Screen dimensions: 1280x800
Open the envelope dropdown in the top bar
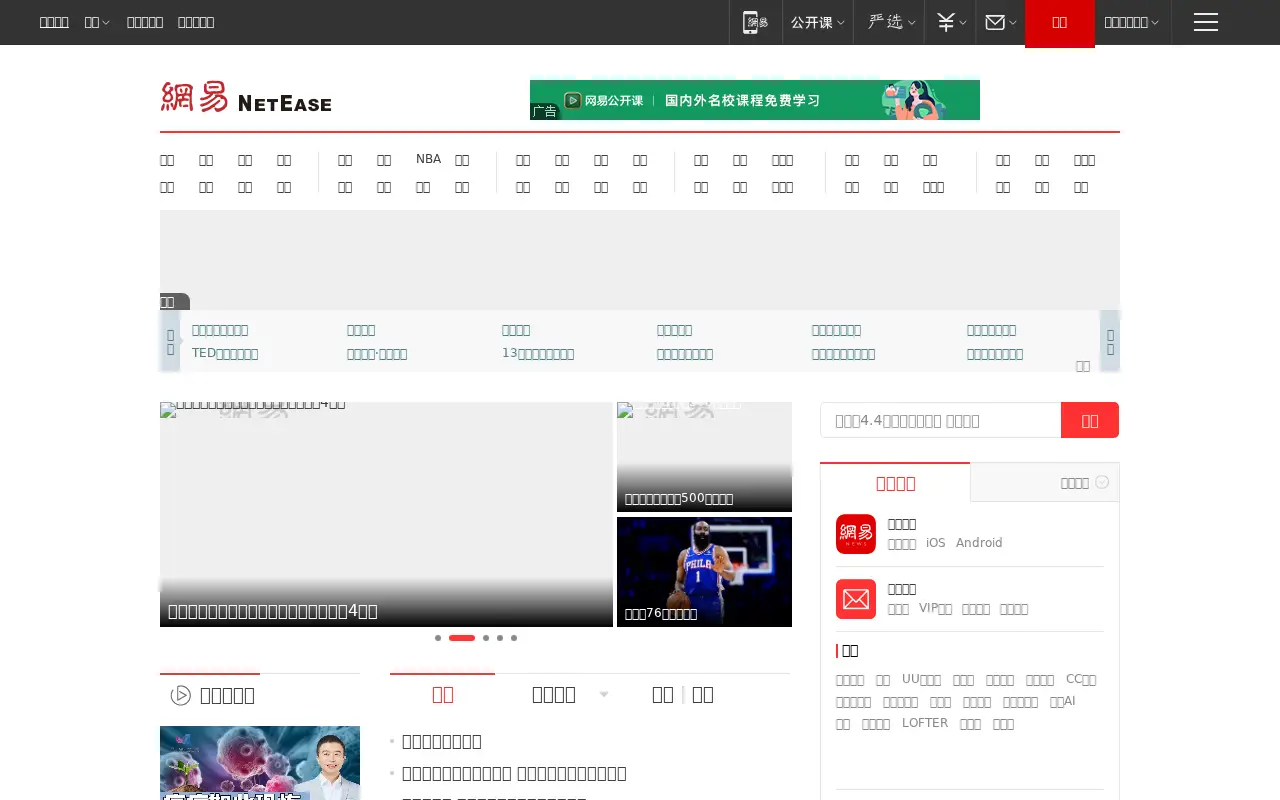1000,22
